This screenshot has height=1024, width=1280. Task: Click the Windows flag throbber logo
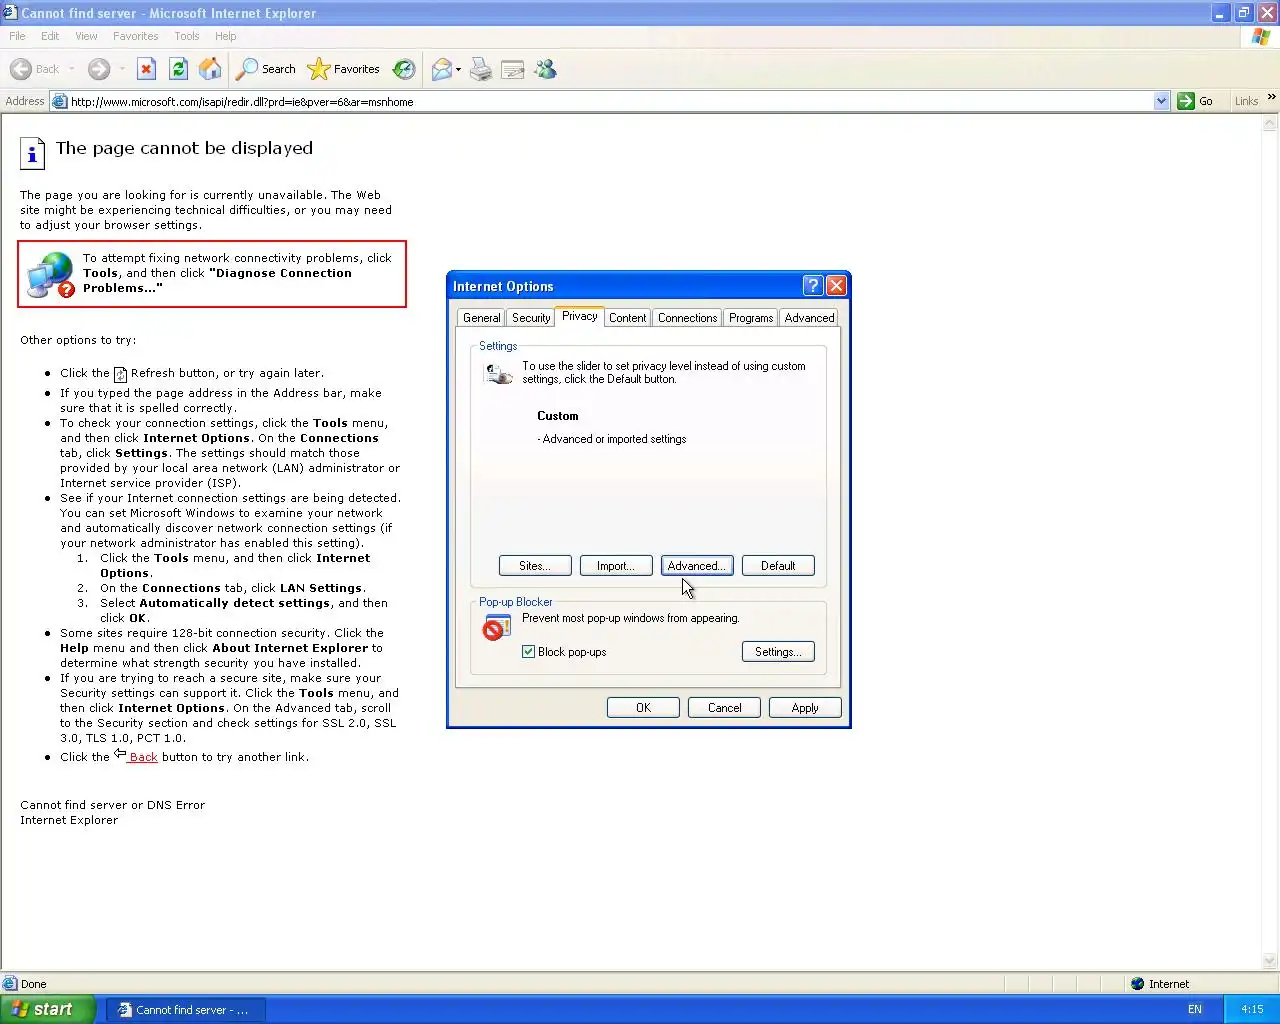tap(1261, 36)
